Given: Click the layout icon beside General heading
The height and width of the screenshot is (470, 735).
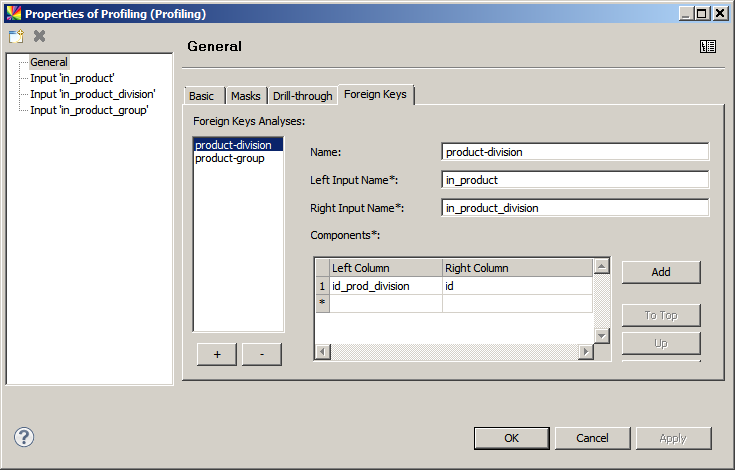Looking at the screenshot, I should 708,46.
